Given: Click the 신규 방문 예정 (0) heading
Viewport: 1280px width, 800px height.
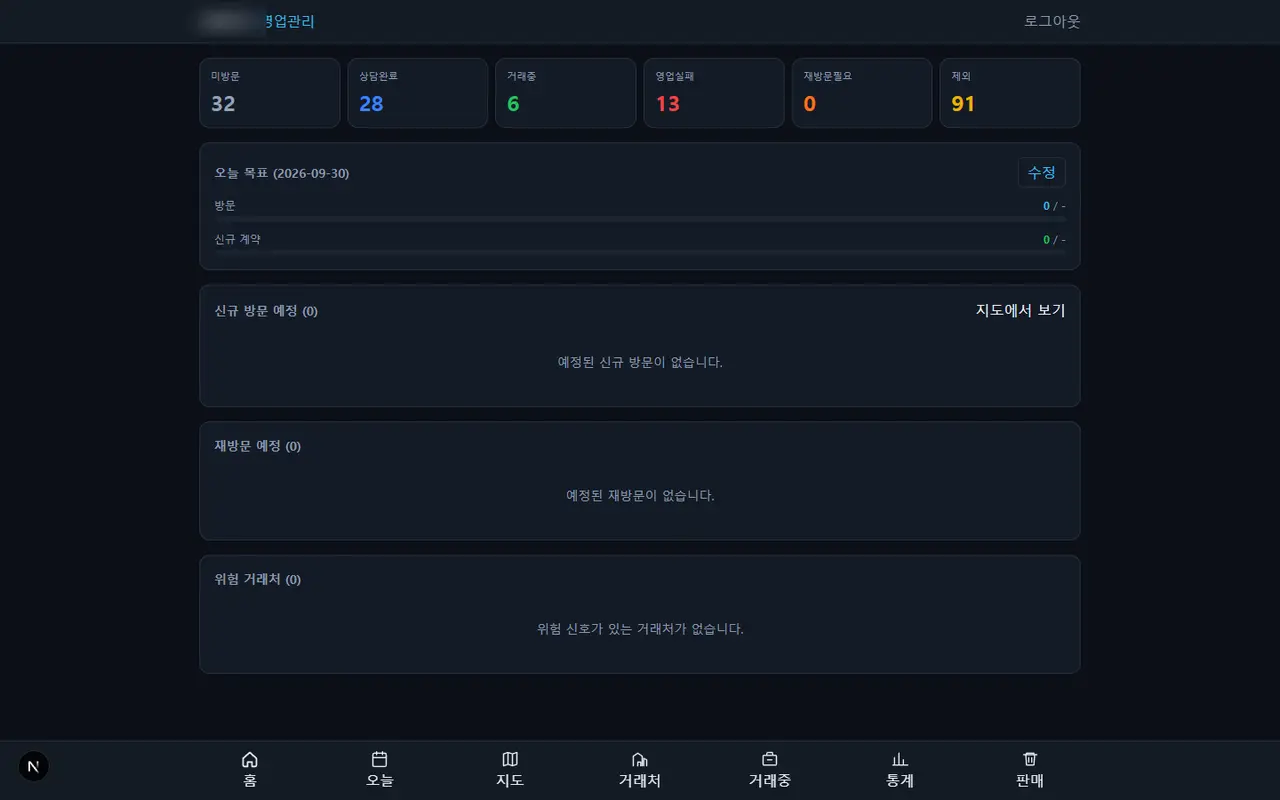Looking at the screenshot, I should tap(266, 311).
